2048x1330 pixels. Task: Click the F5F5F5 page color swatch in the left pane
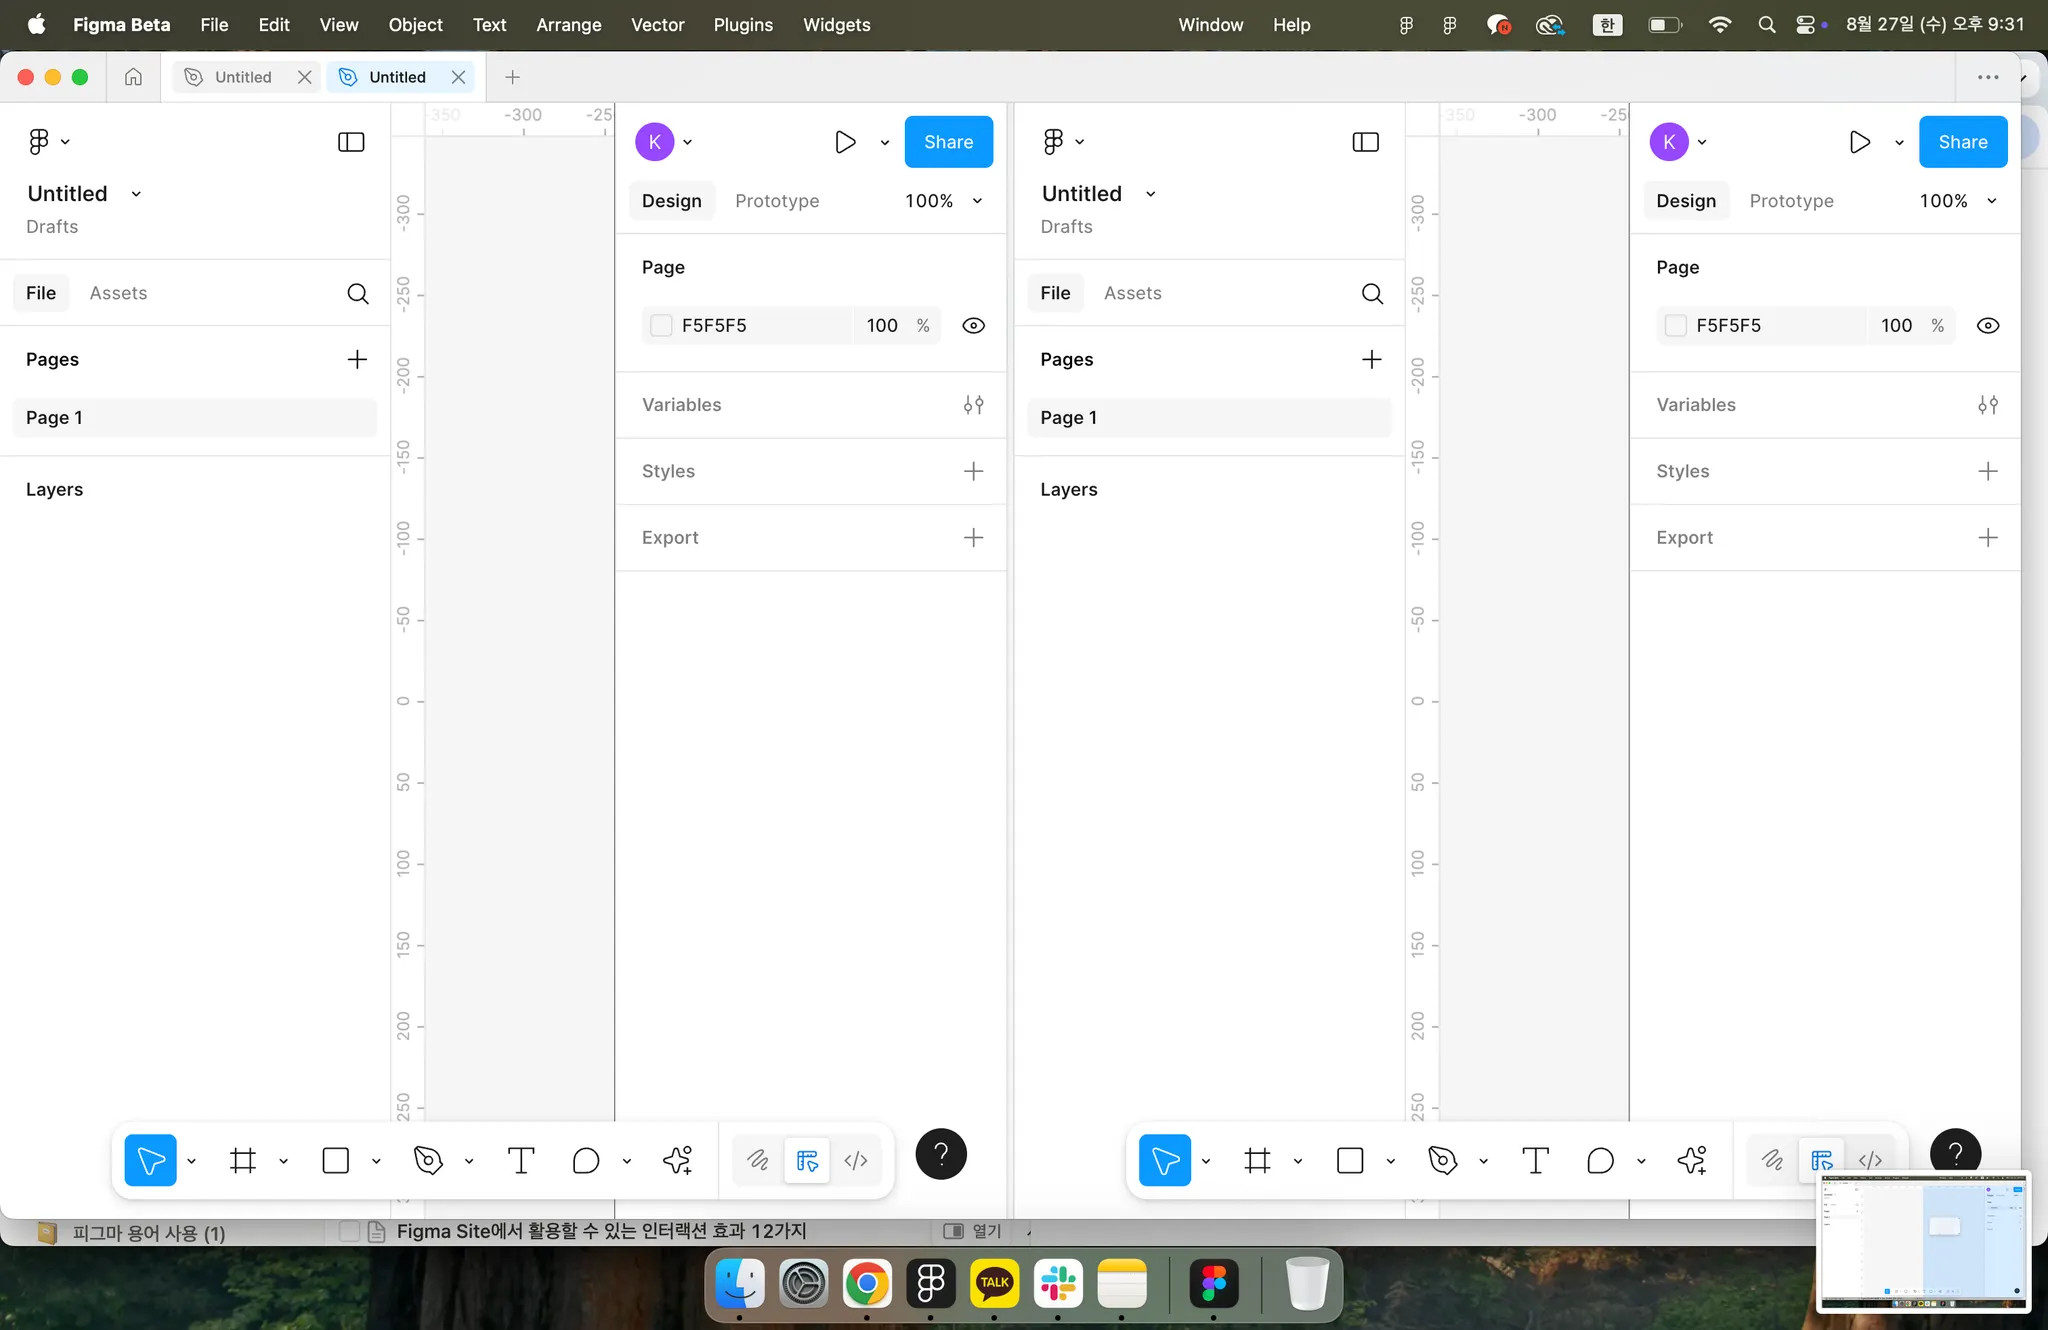pos(661,326)
